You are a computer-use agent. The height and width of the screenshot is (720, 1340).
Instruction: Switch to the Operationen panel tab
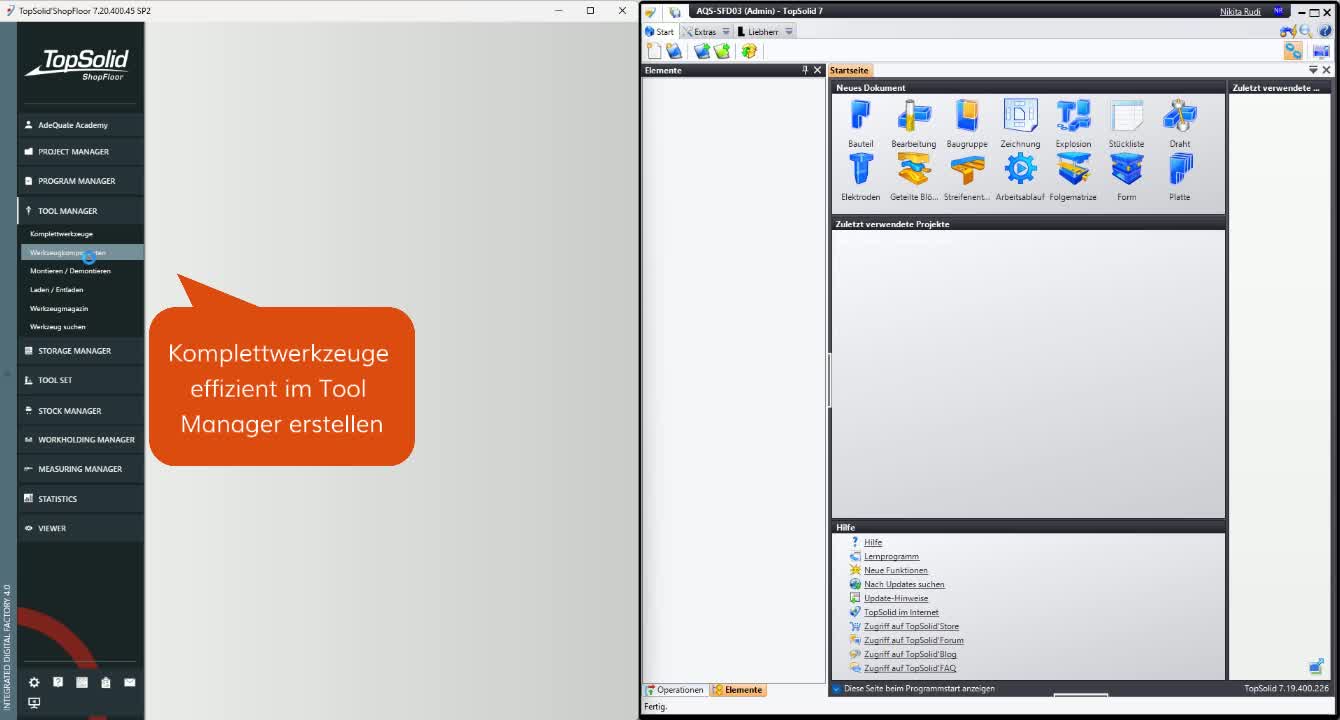[x=675, y=690]
